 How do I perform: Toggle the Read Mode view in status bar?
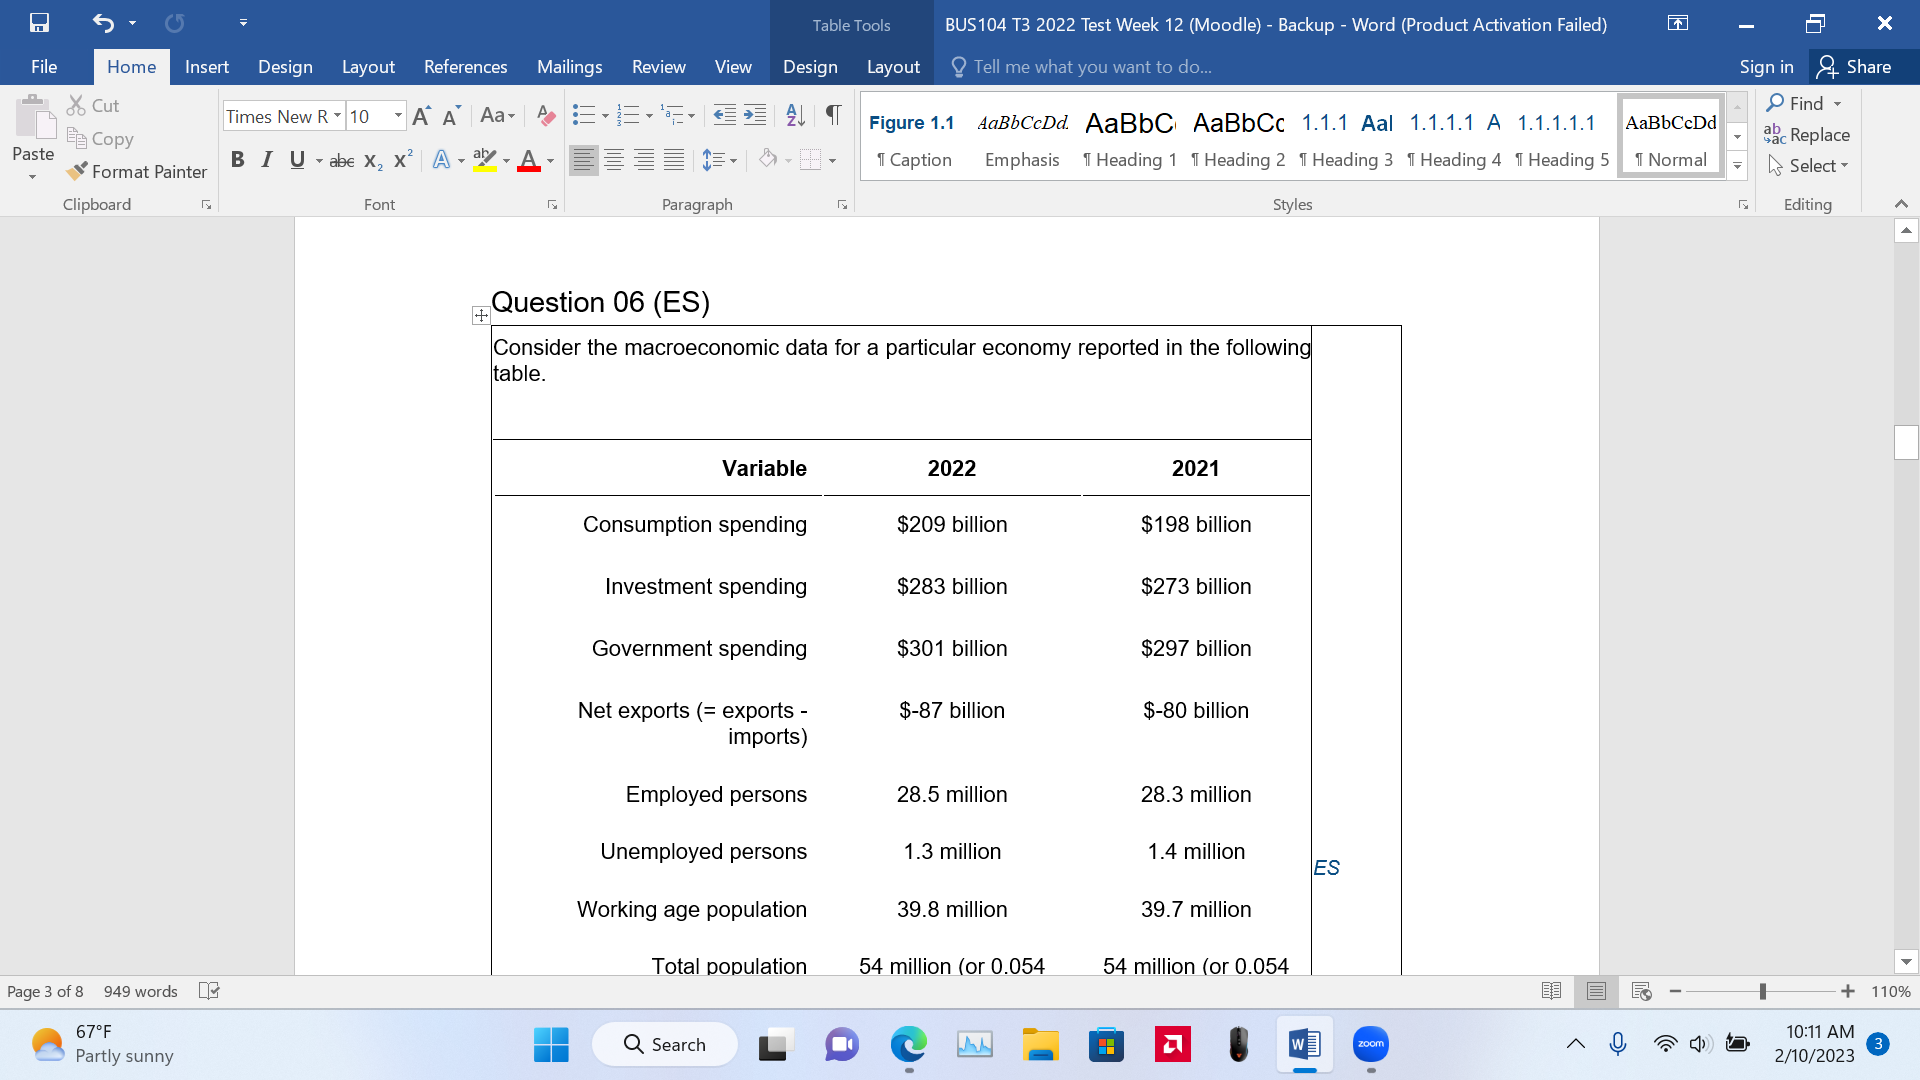pyautogui.click(x=1551, y=991)
